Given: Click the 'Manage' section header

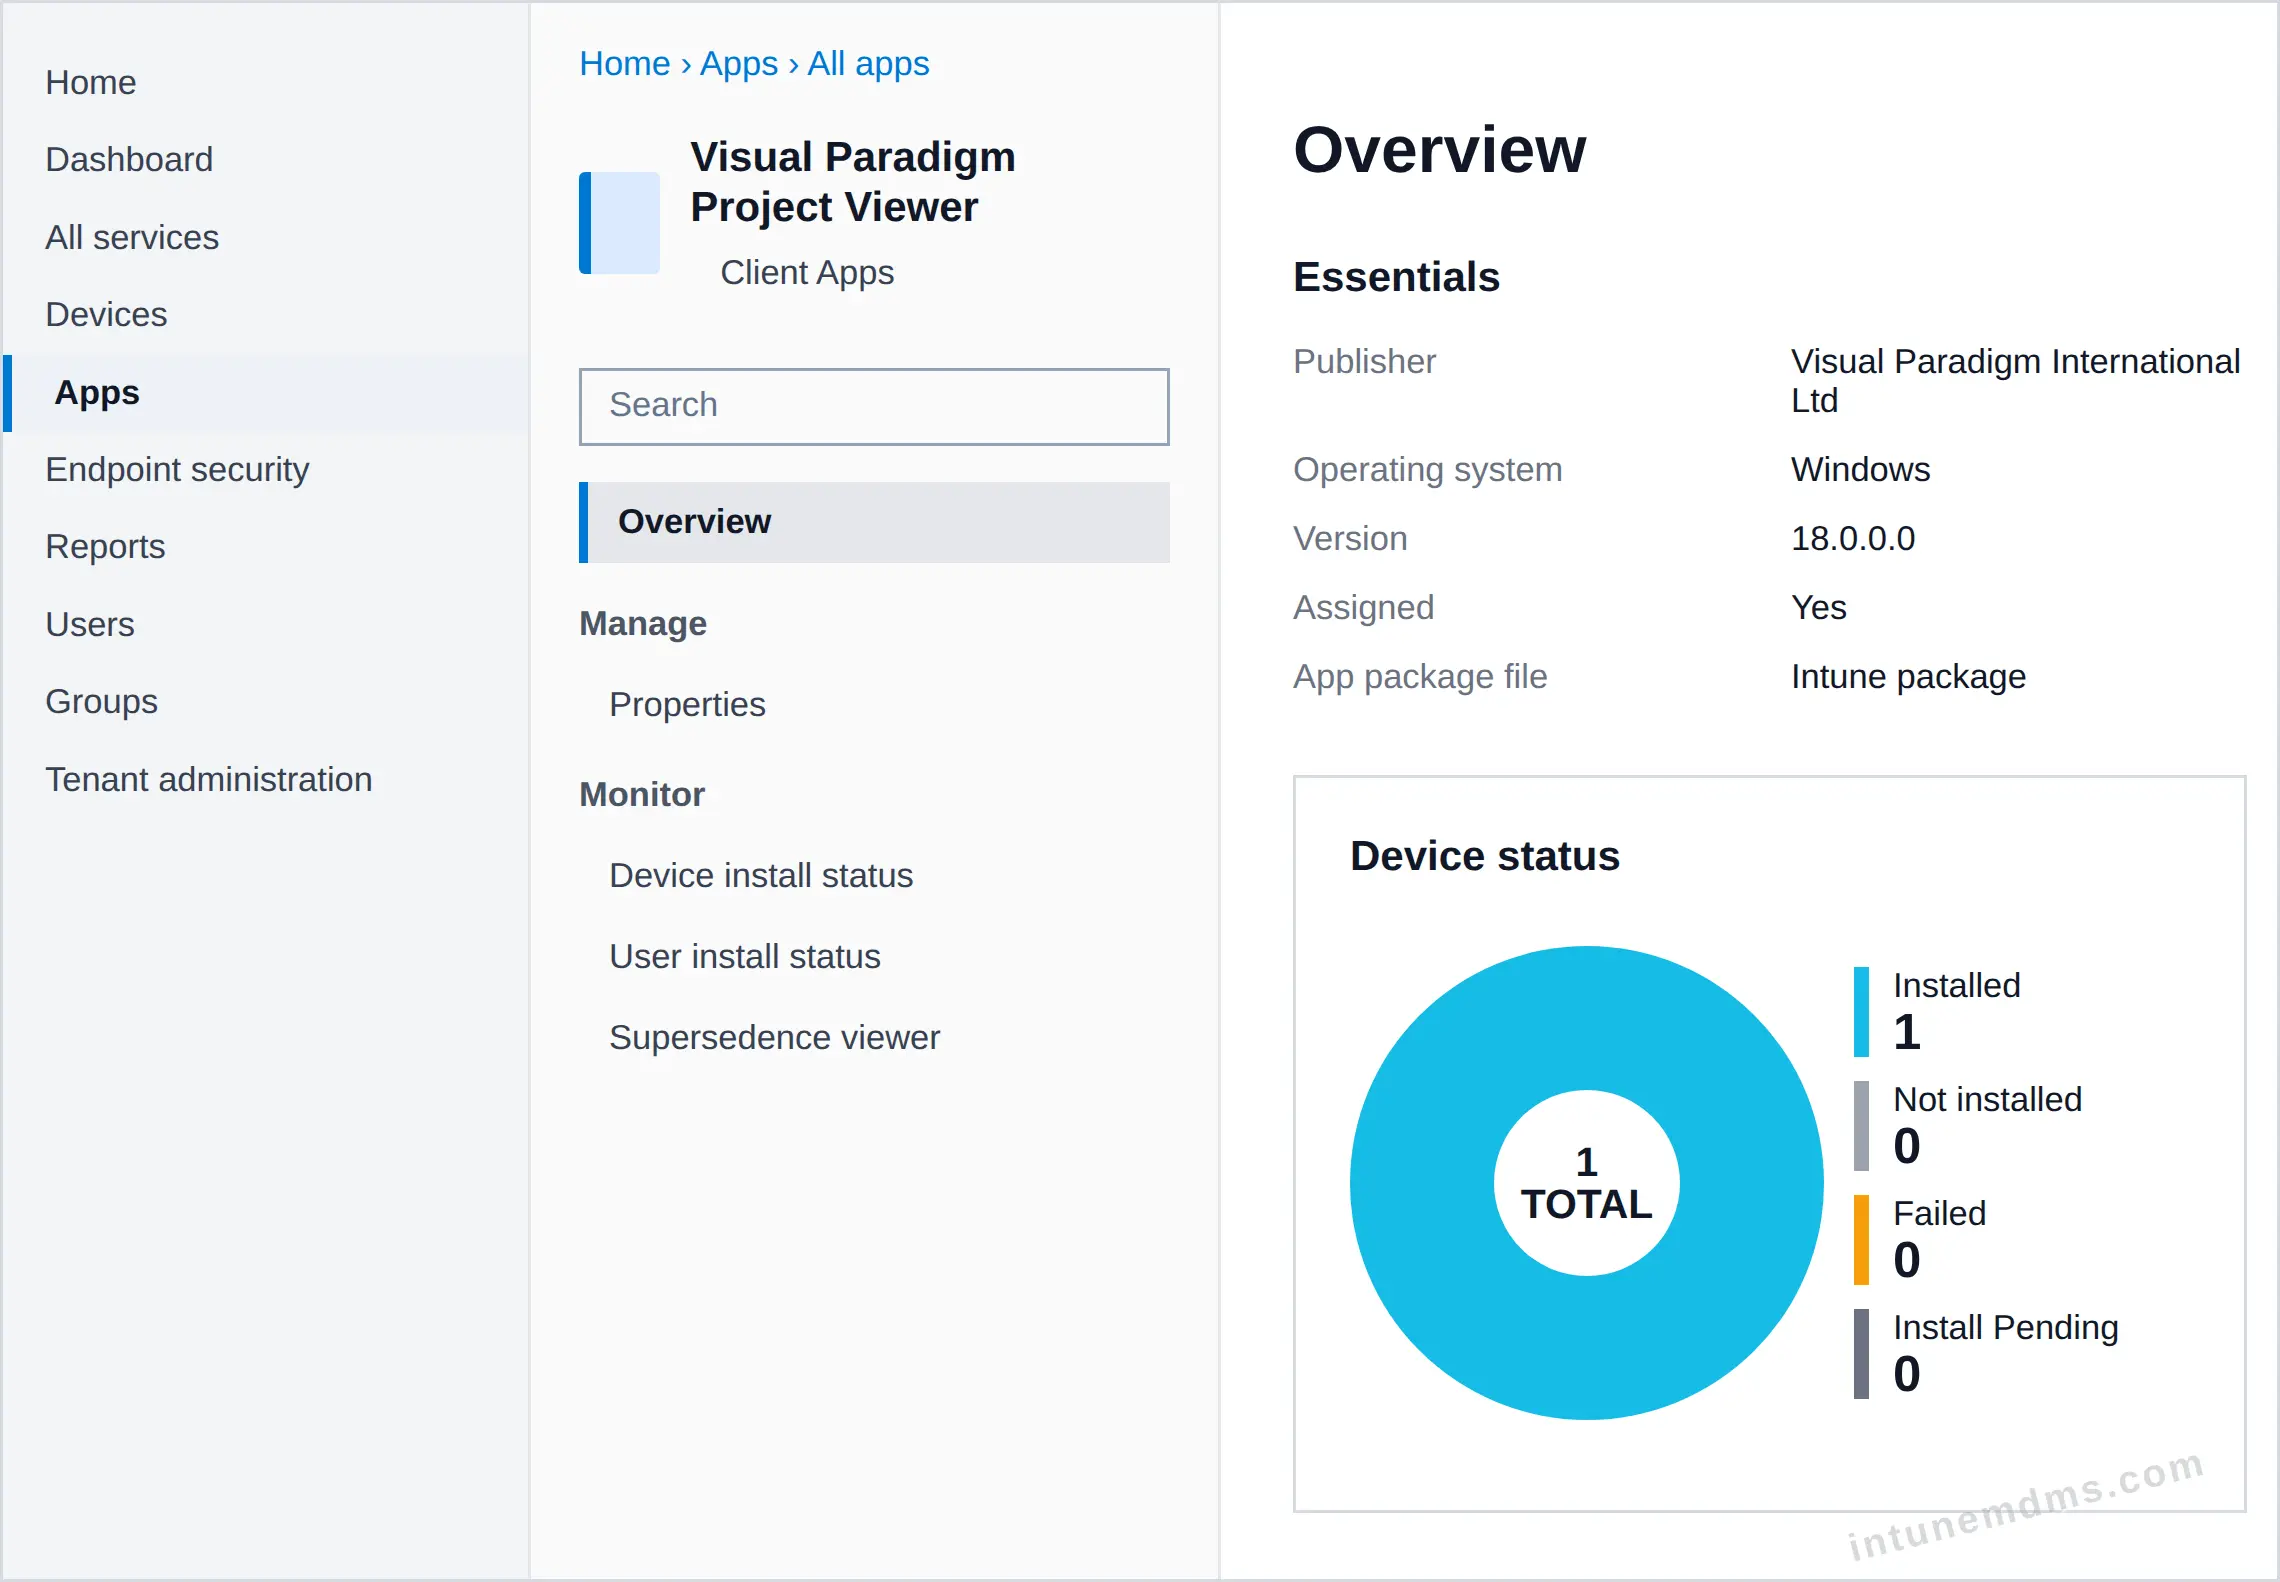Looking at the screenshot, I should pos(643,624).
